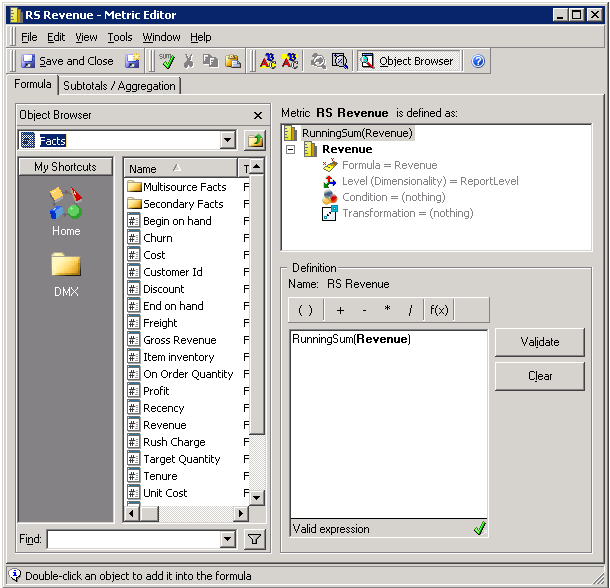Click the filter icon beside Find
The height and width of the screenshot is (588, 610).
click(x=255, y=540)
